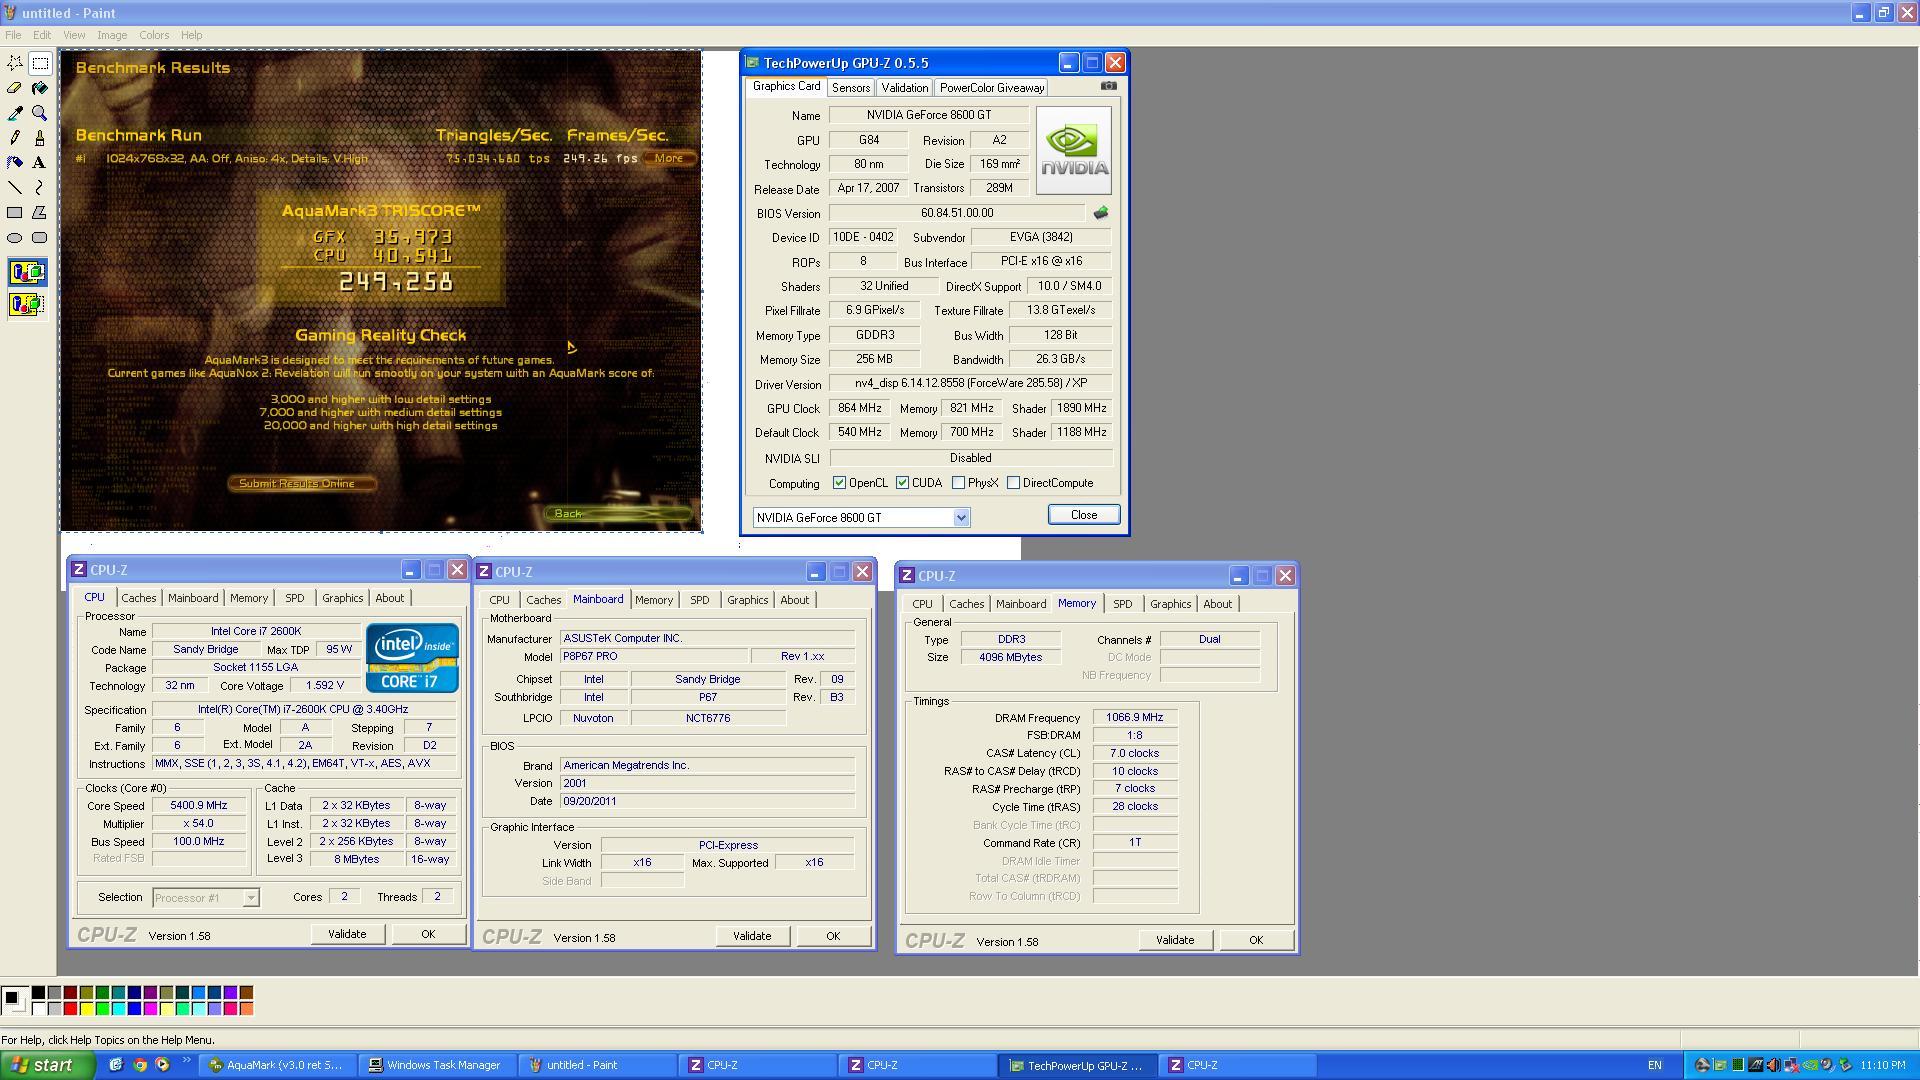Toggle the DirectCompute checkbox in GPU-Z
Viewport: 1920px width, 1080px height.
pyautogui.click(x=1014, y=483)
